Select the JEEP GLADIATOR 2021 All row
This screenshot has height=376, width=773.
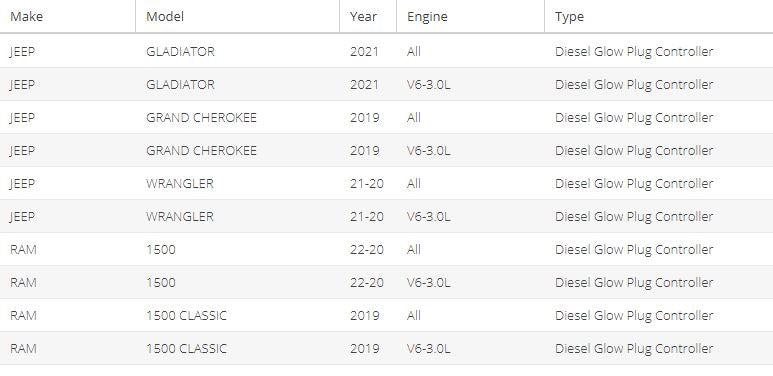386,51
